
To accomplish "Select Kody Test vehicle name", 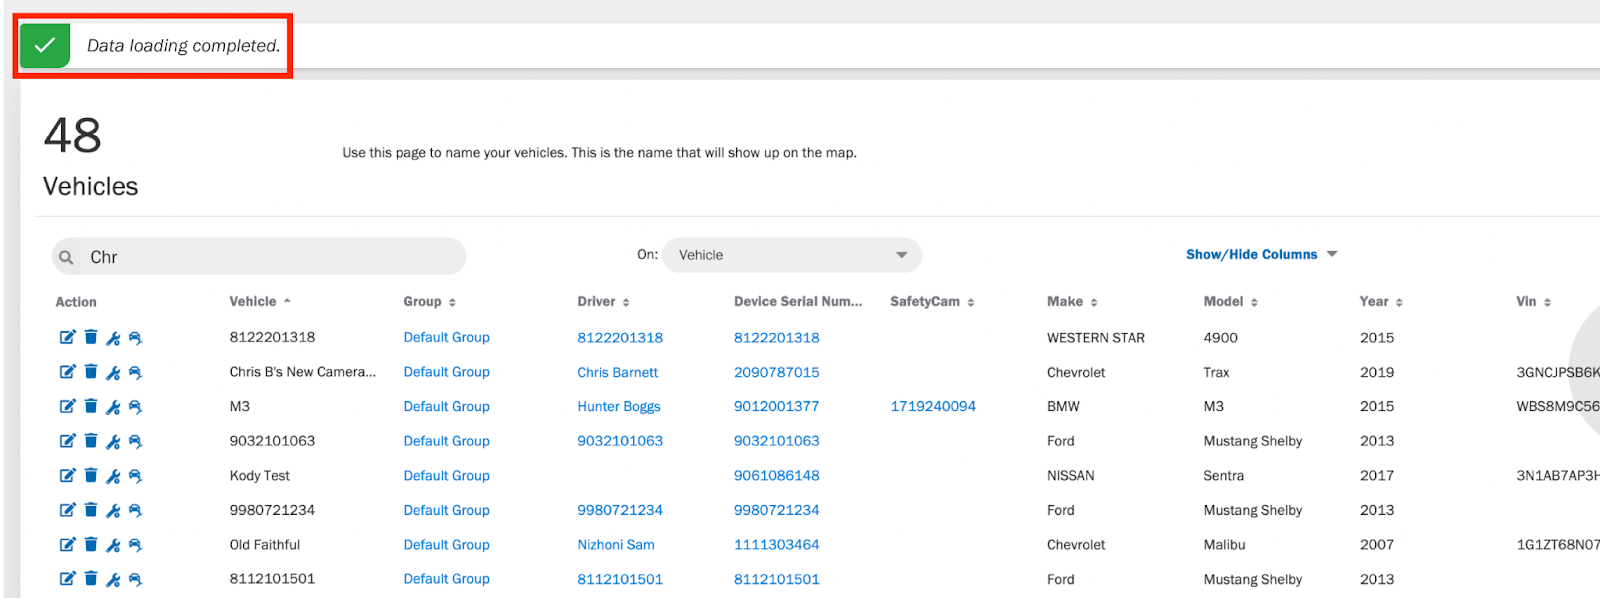I will click(259, 475).
